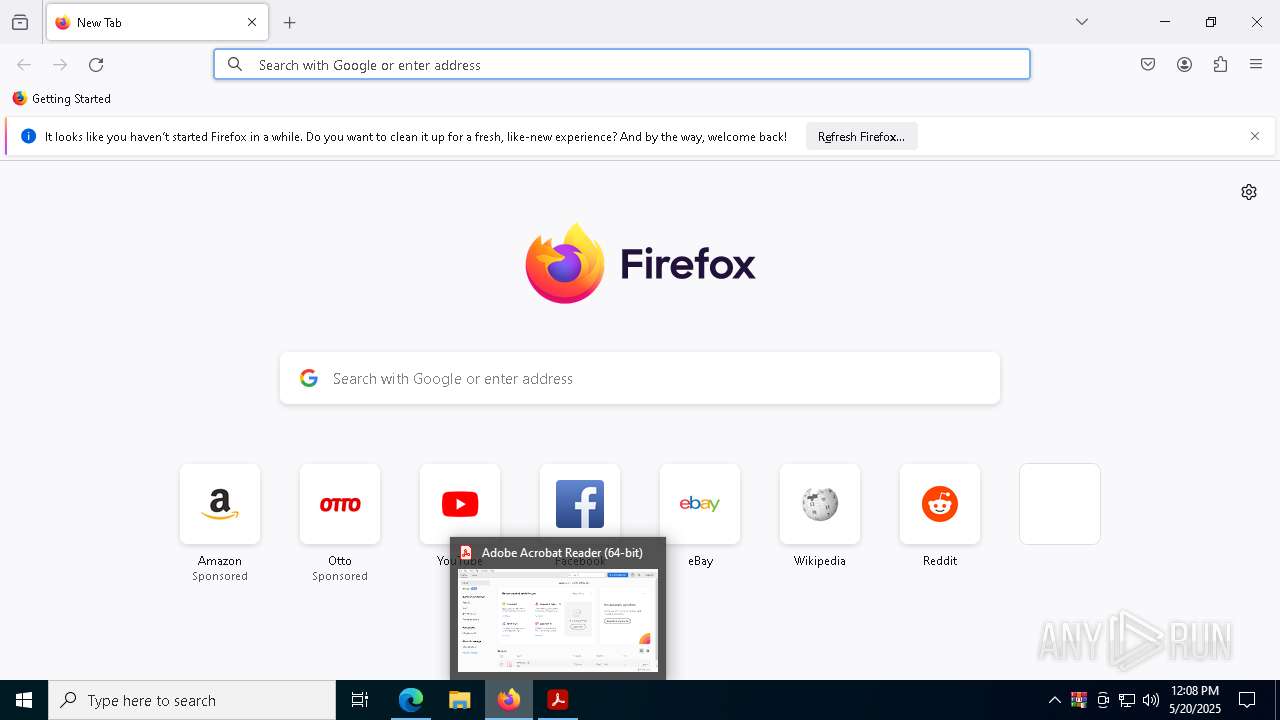This screenshot has height=720, width=1280.
Task: Click the Meet Now camera tray icon
Action: (1103, 700)
